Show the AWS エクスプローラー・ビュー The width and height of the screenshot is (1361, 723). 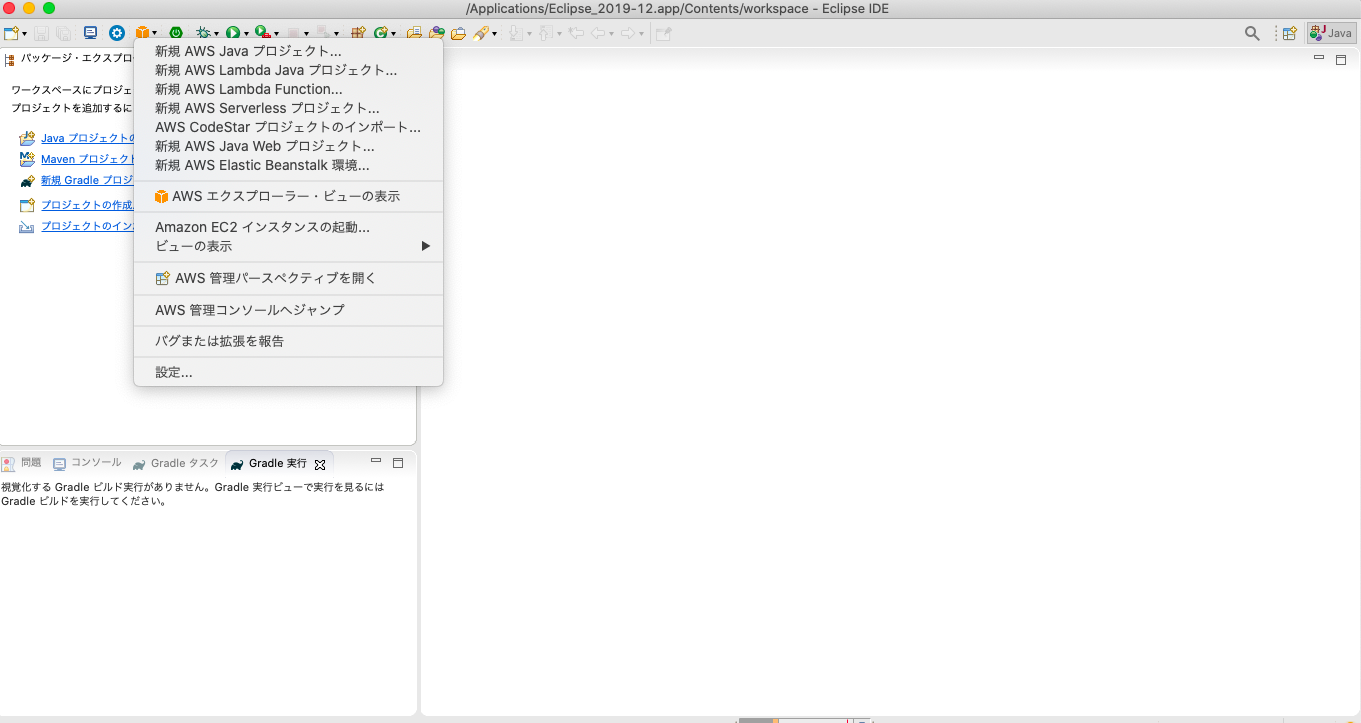click(288, 196)
